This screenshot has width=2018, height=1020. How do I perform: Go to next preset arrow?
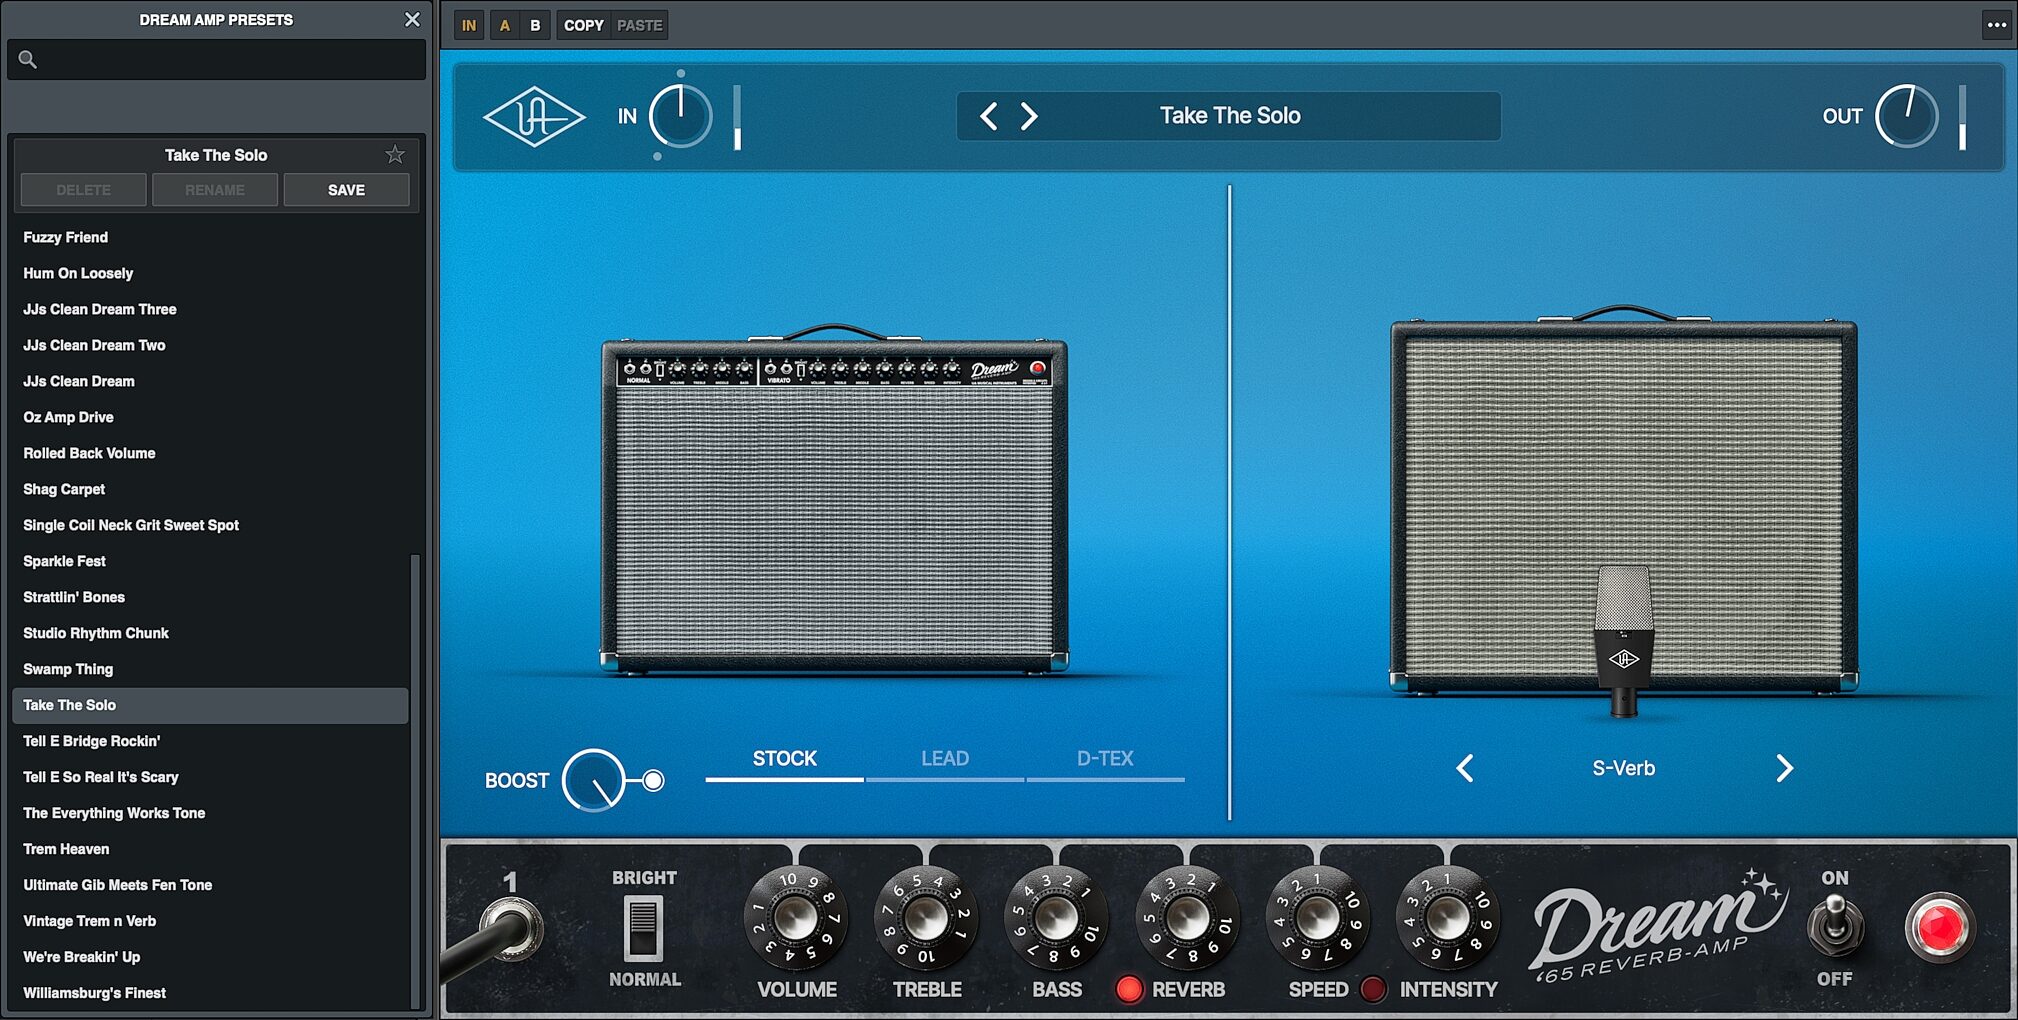(1029, 116)
